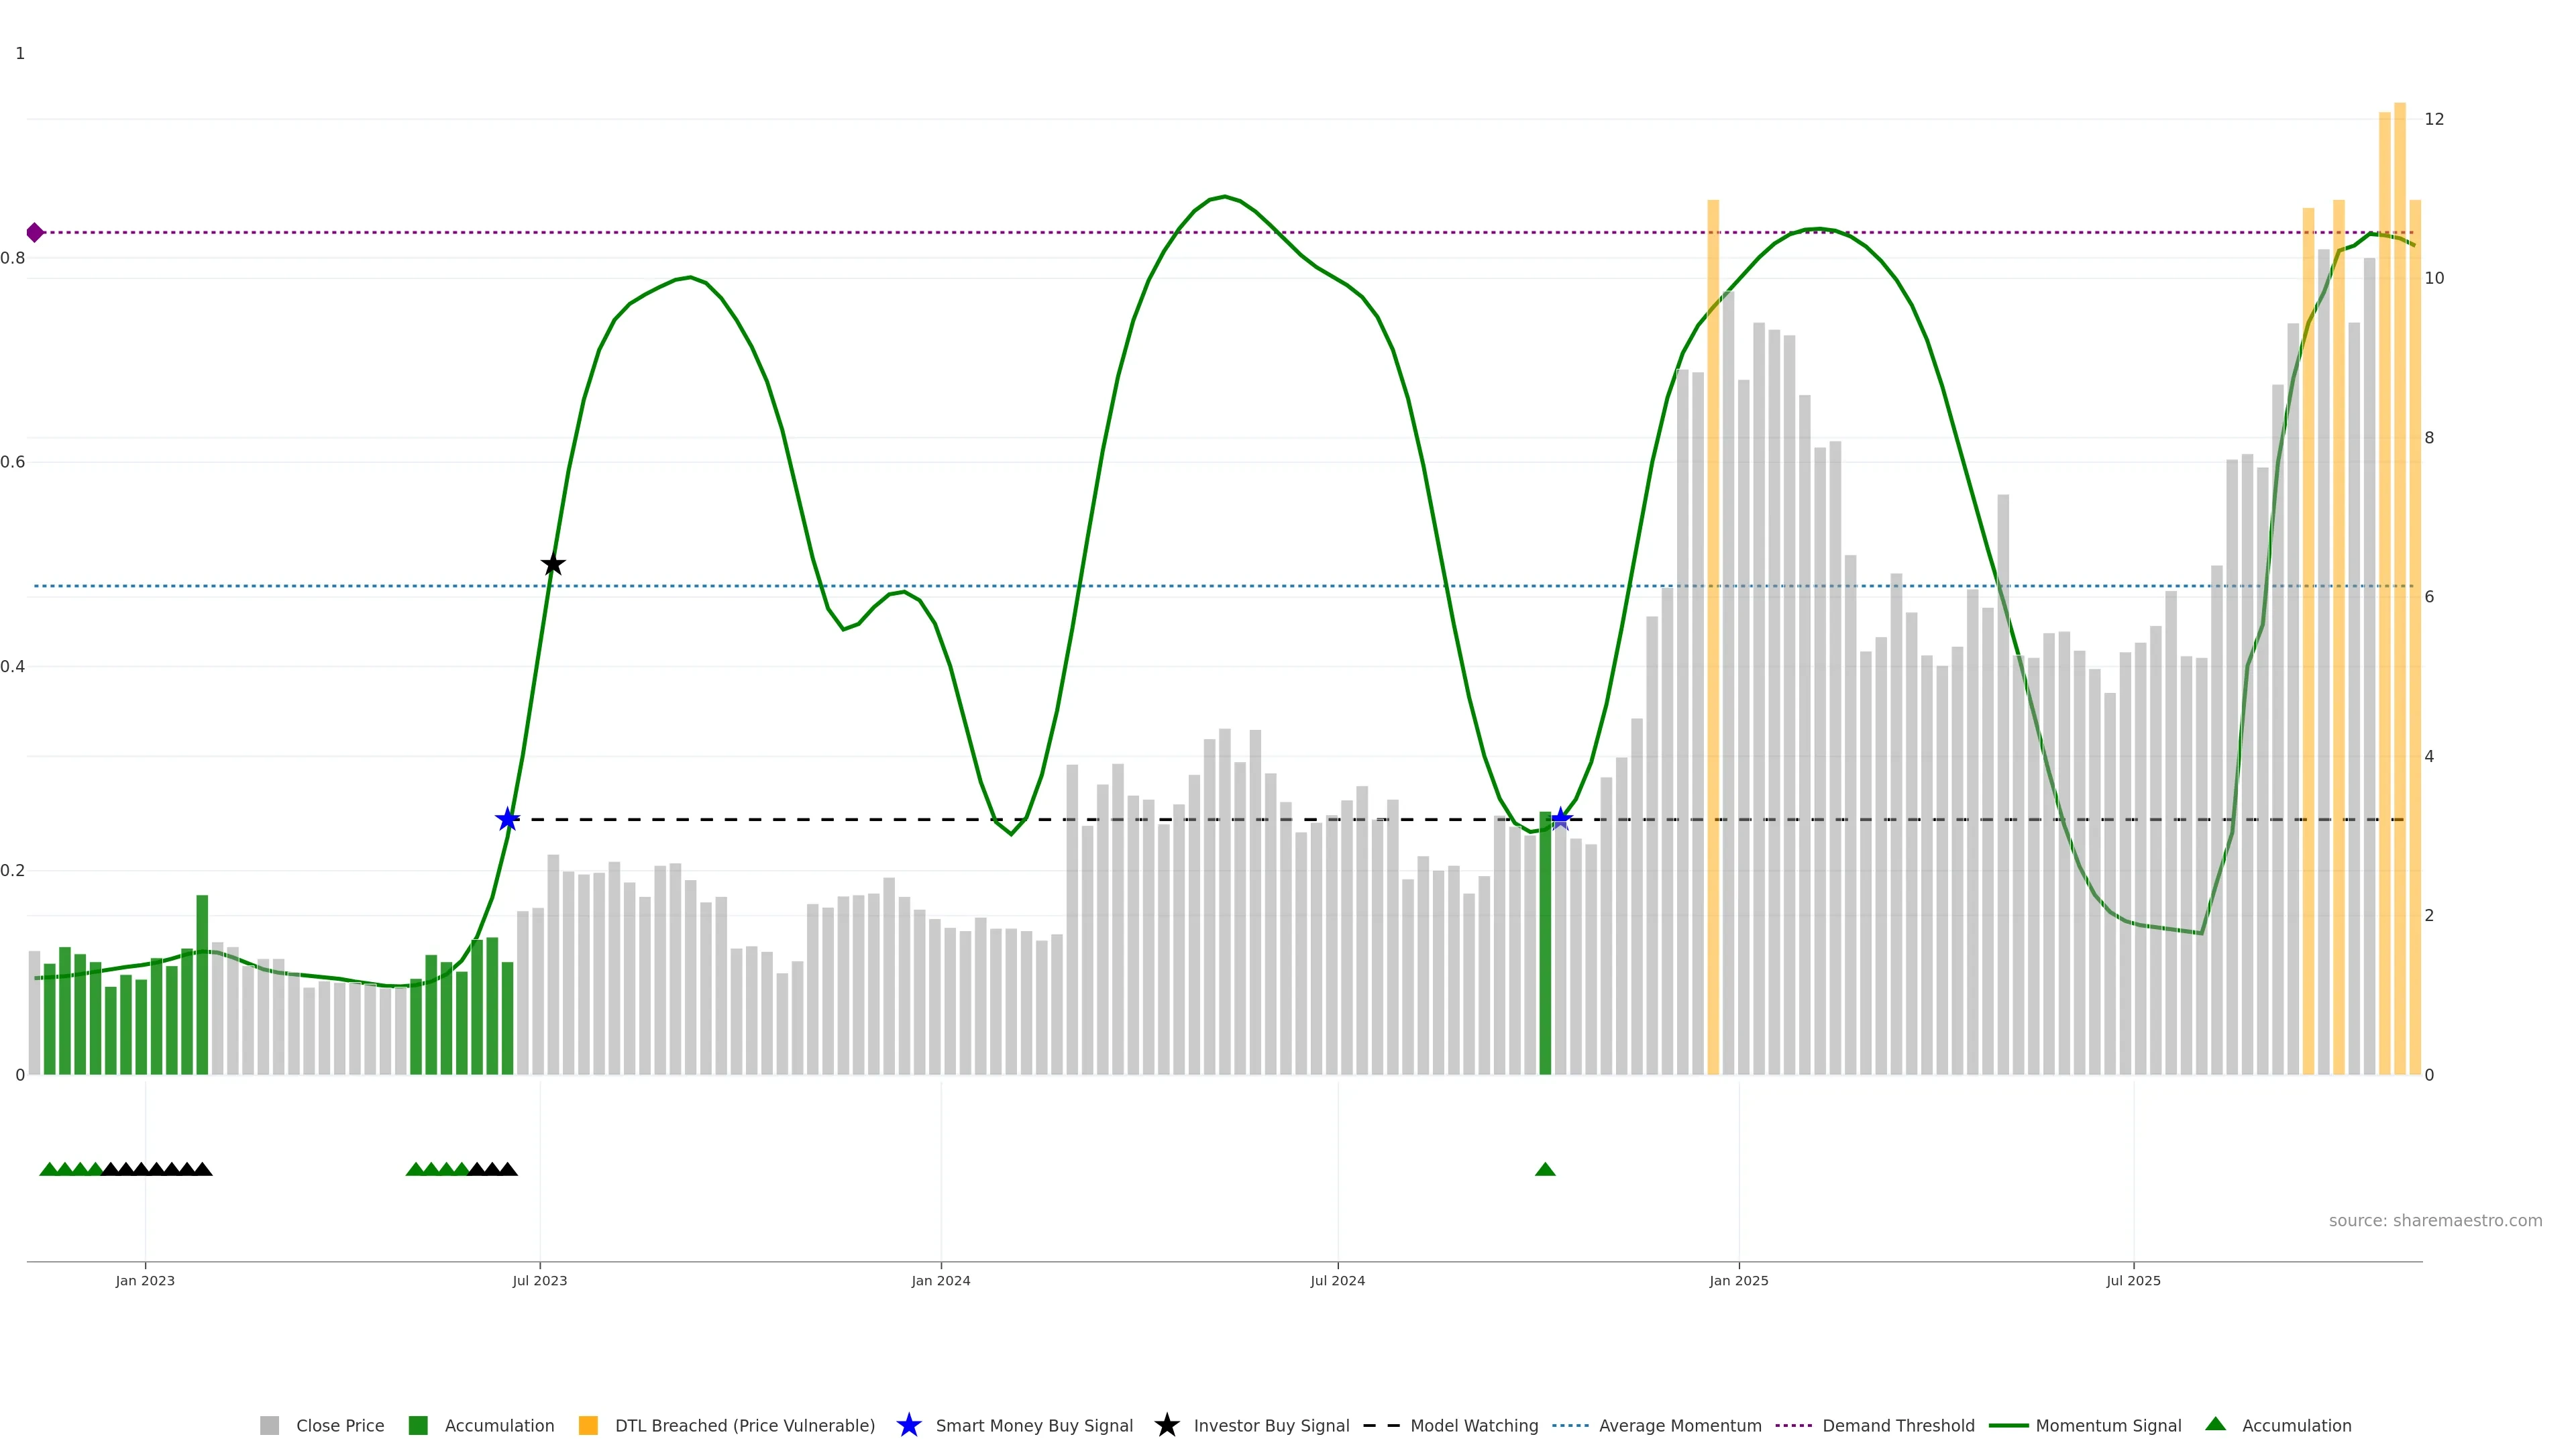
Task: Click the green Accumulation square legend swatch
Action: click(418, 1425)
